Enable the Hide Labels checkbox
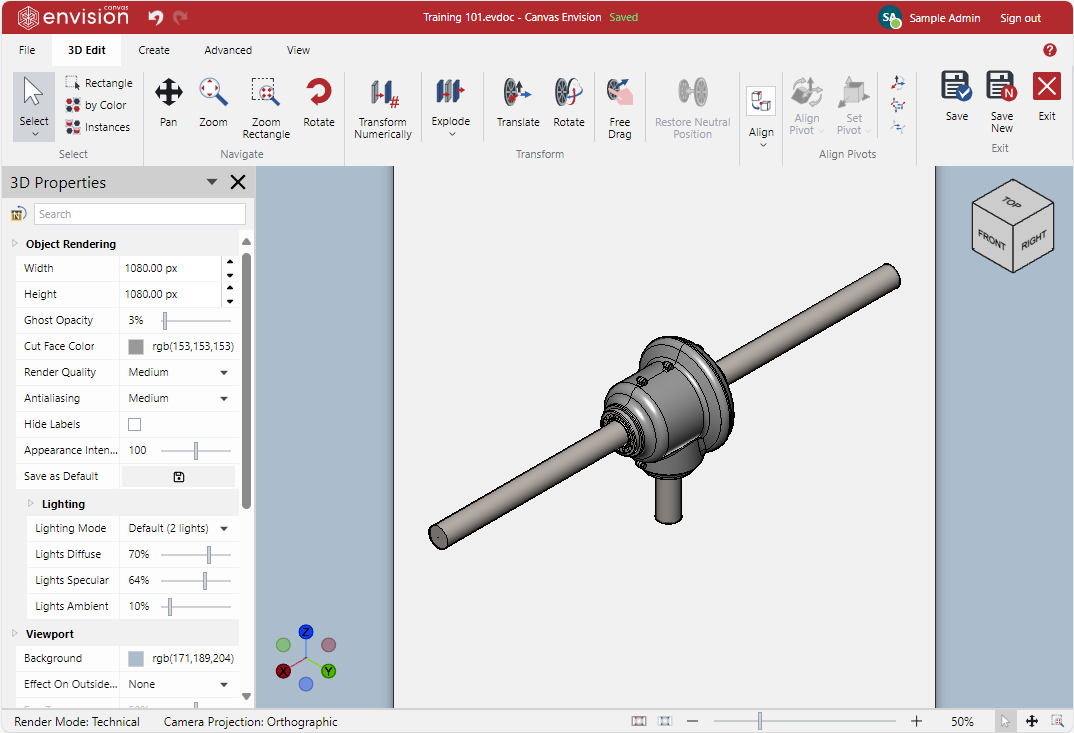The width and height of the screenshot is (1074, 733). (x=135, y=424)
